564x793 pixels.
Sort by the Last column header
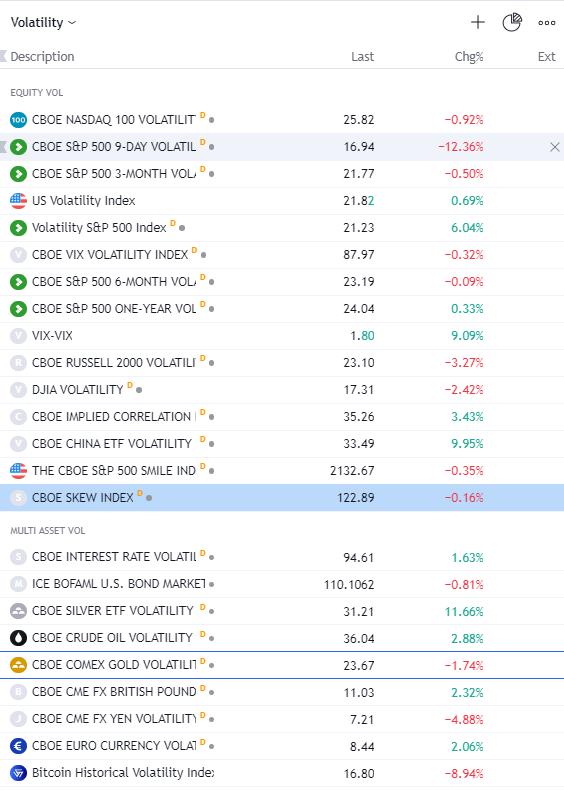363,57
